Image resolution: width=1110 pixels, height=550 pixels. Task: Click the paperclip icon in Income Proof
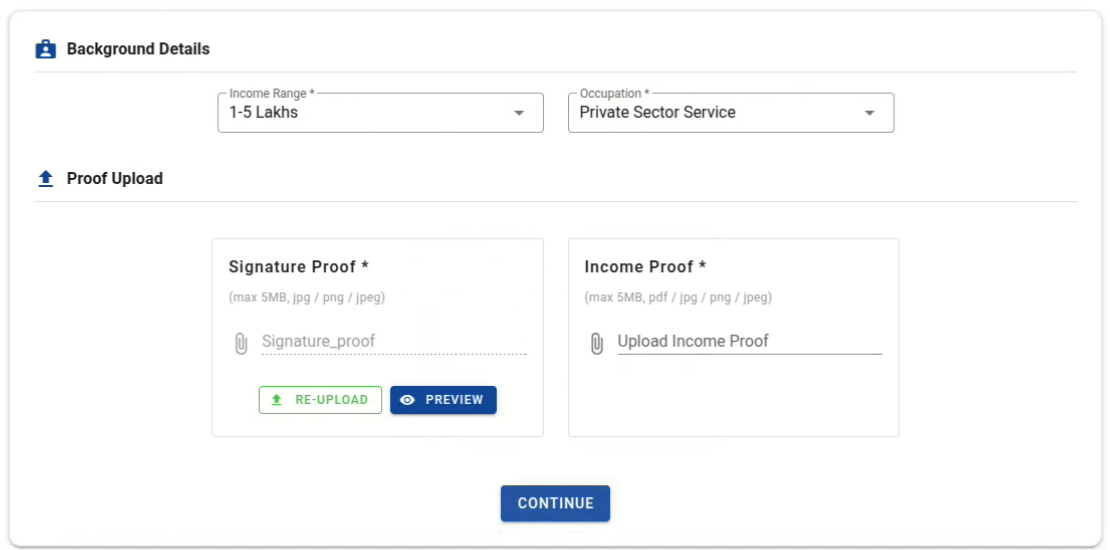tap(597, 343)
